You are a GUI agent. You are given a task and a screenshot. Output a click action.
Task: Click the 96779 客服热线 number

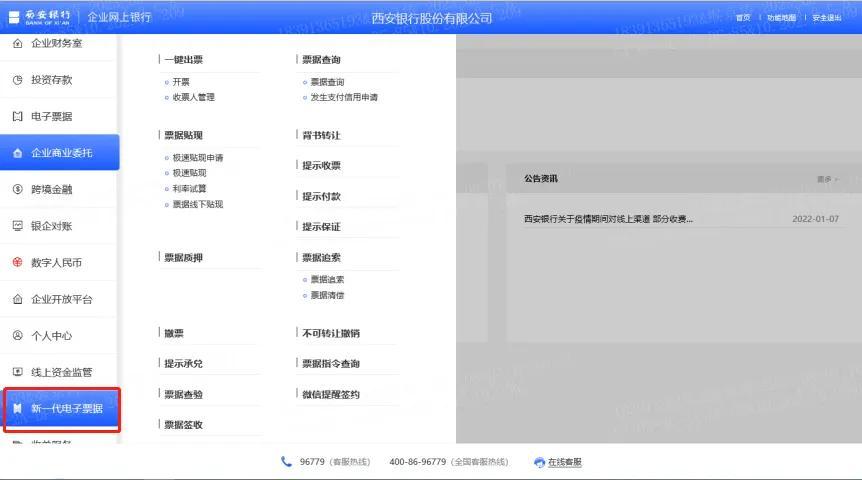335,462
